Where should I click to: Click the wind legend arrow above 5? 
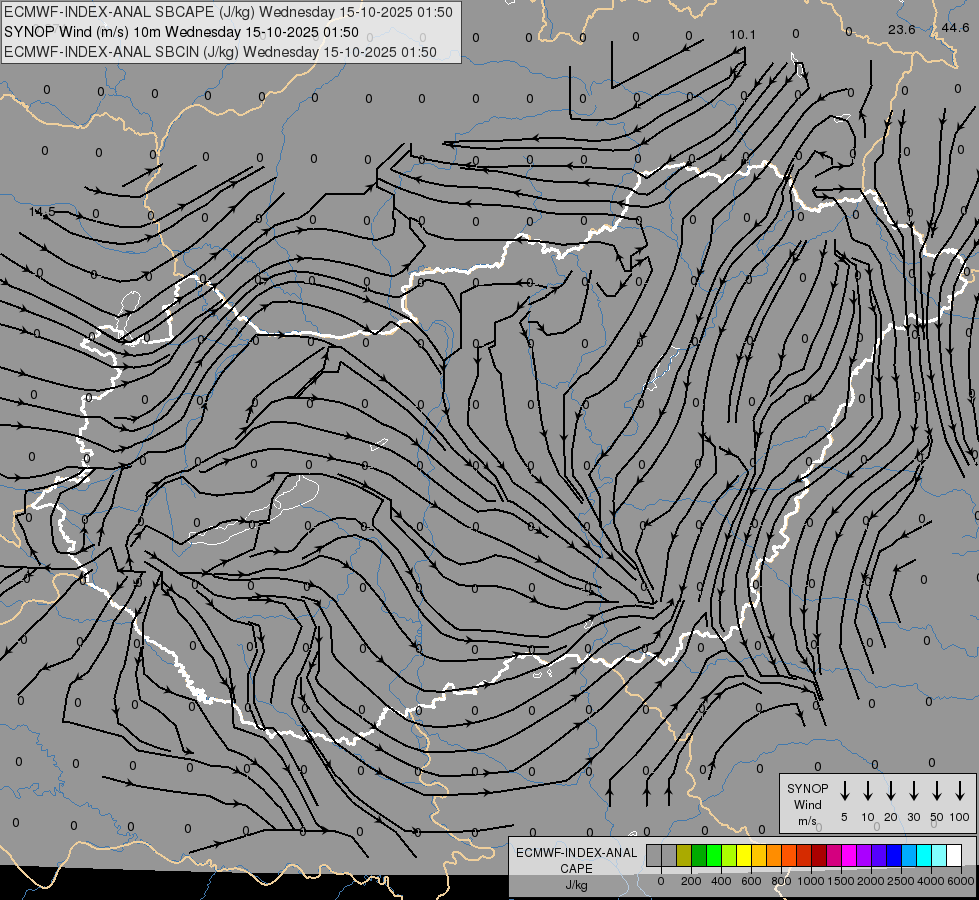[844, 791]
